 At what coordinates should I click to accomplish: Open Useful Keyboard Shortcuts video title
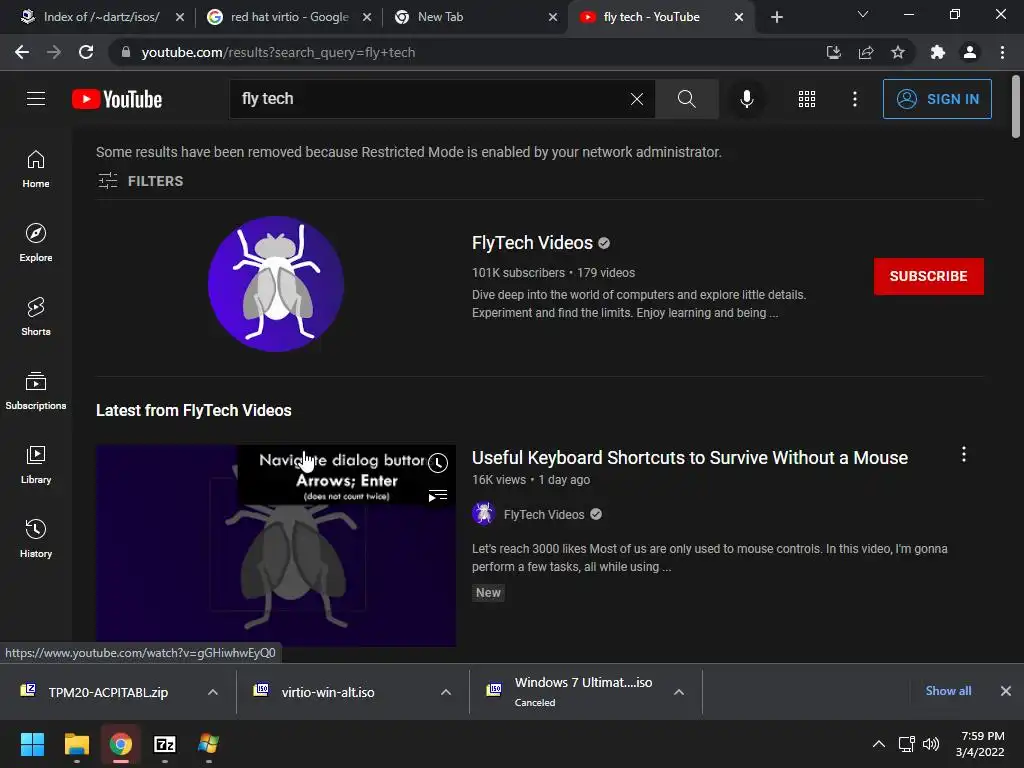(x=690, y=458)
